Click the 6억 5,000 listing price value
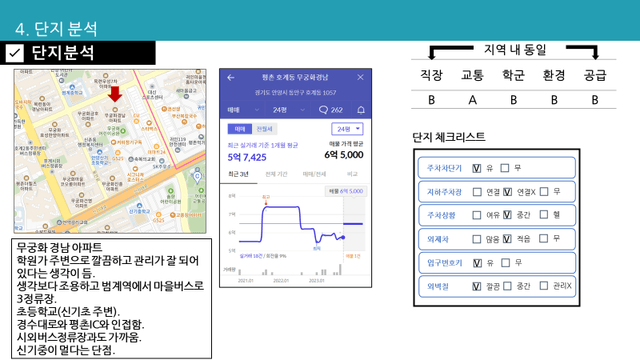Viewport: 640px width, 360px height. [x=344, y=155]
